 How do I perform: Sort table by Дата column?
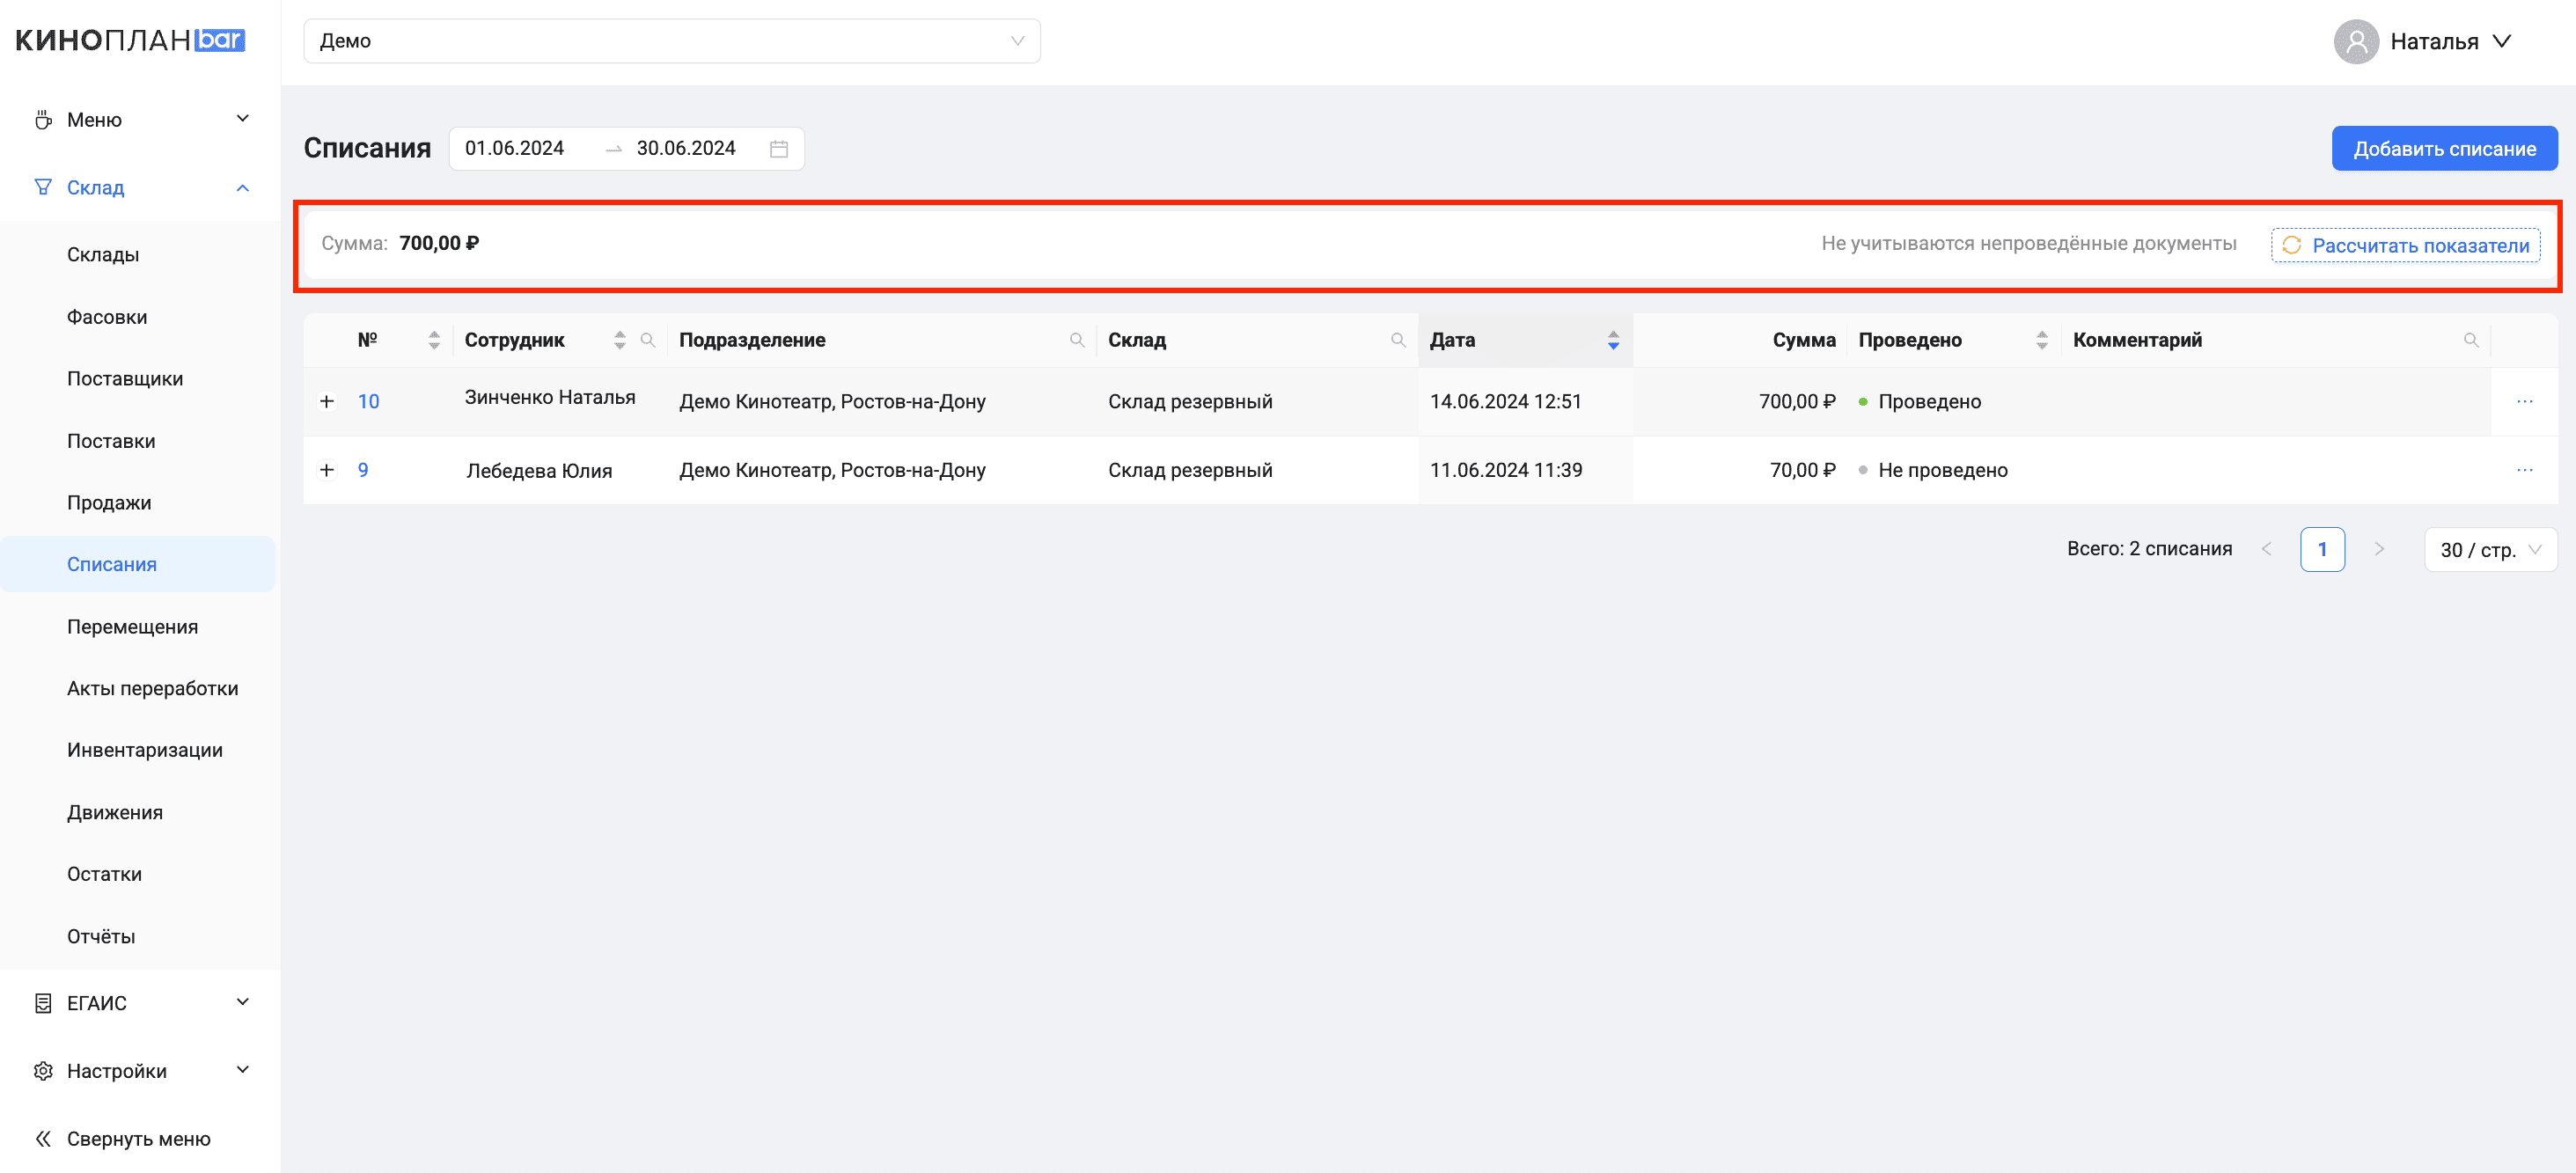point(1613,340)
